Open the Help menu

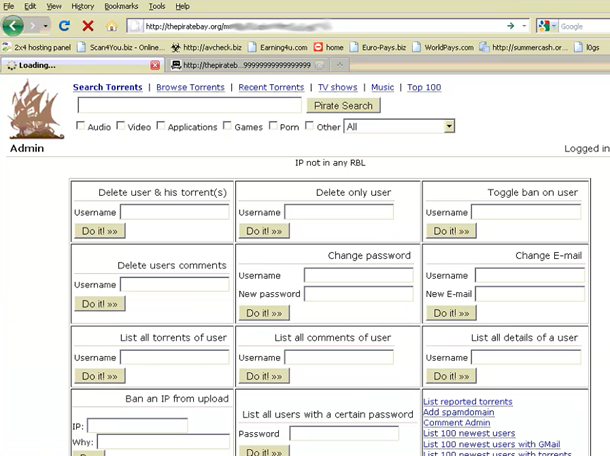(182, 6)
